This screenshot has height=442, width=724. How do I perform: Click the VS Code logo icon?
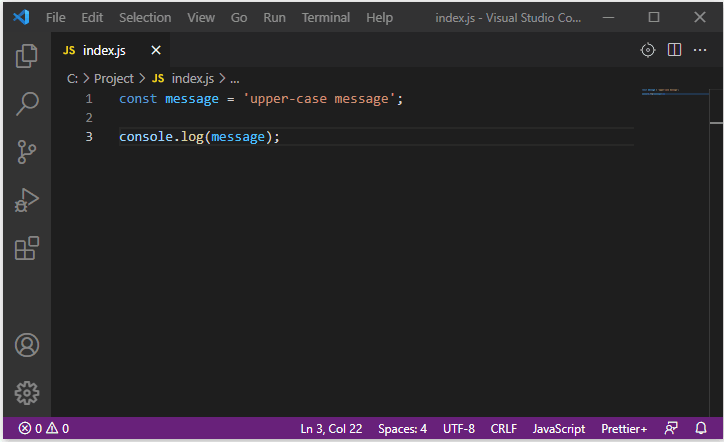click(x=21, y=18)
